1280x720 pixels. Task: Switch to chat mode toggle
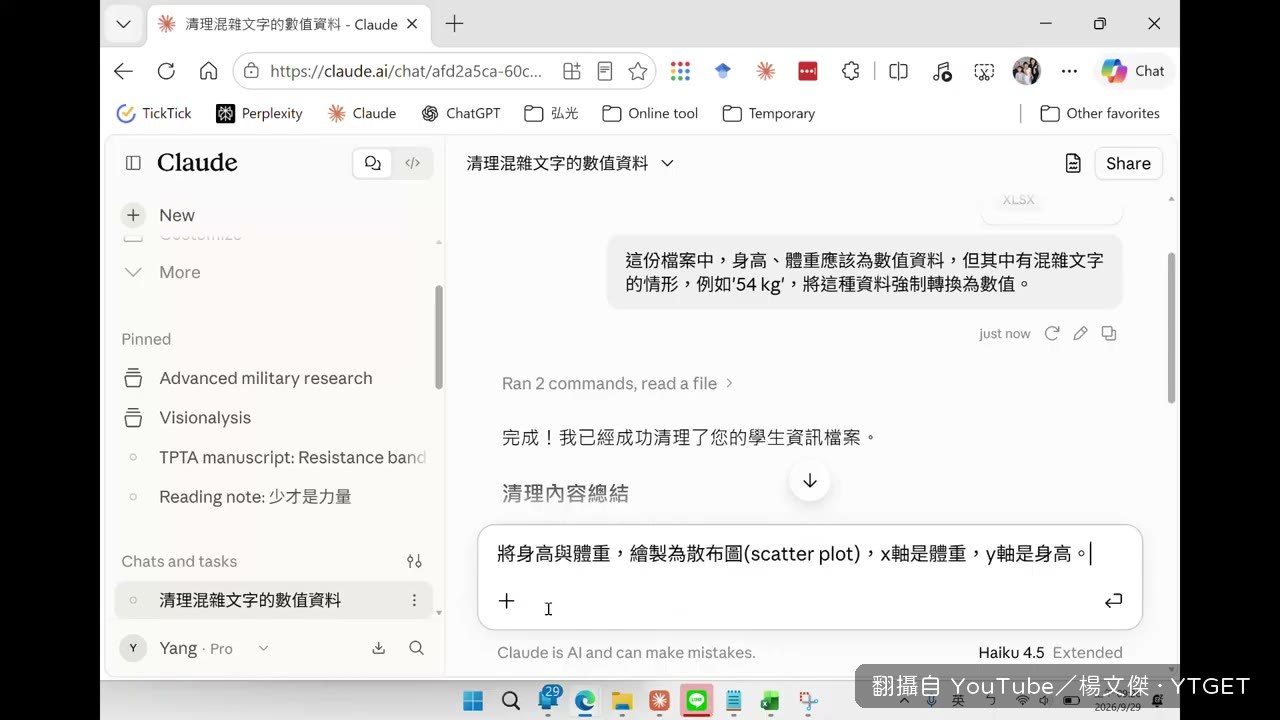click(x=373, y=163)
